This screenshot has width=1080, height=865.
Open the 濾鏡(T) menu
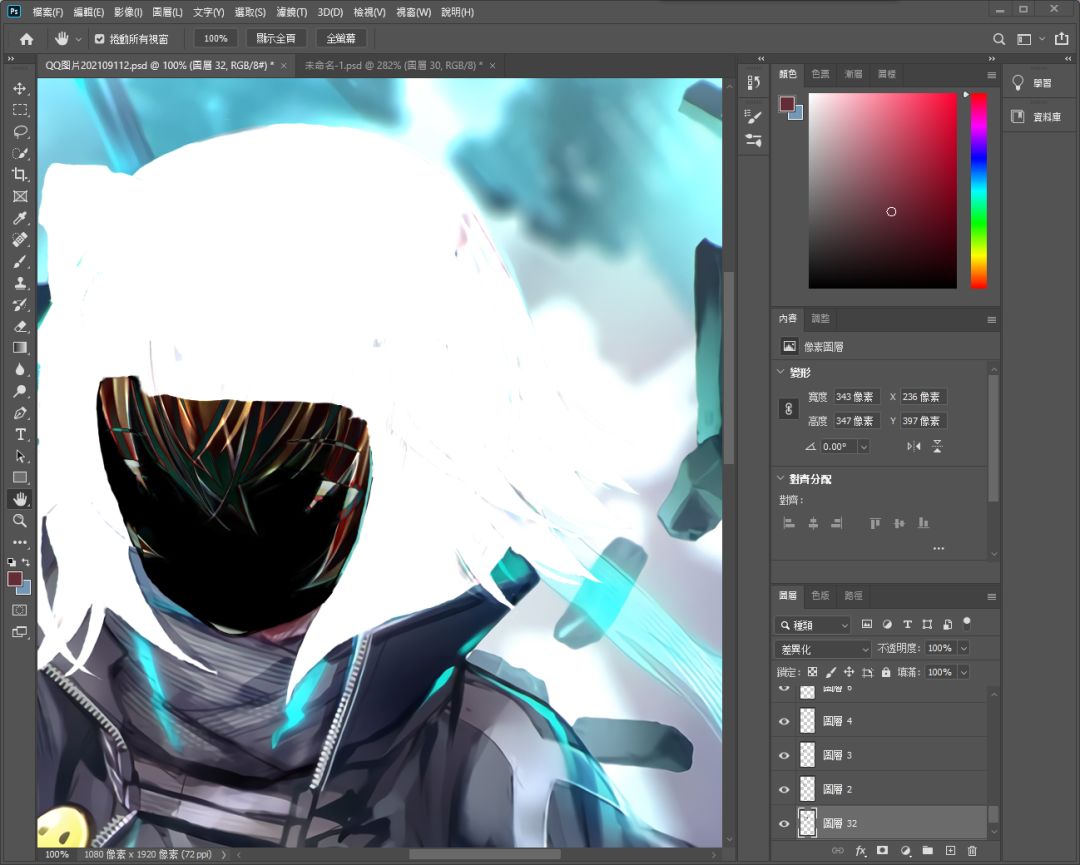pyautogui.click(x=291, y=12)
